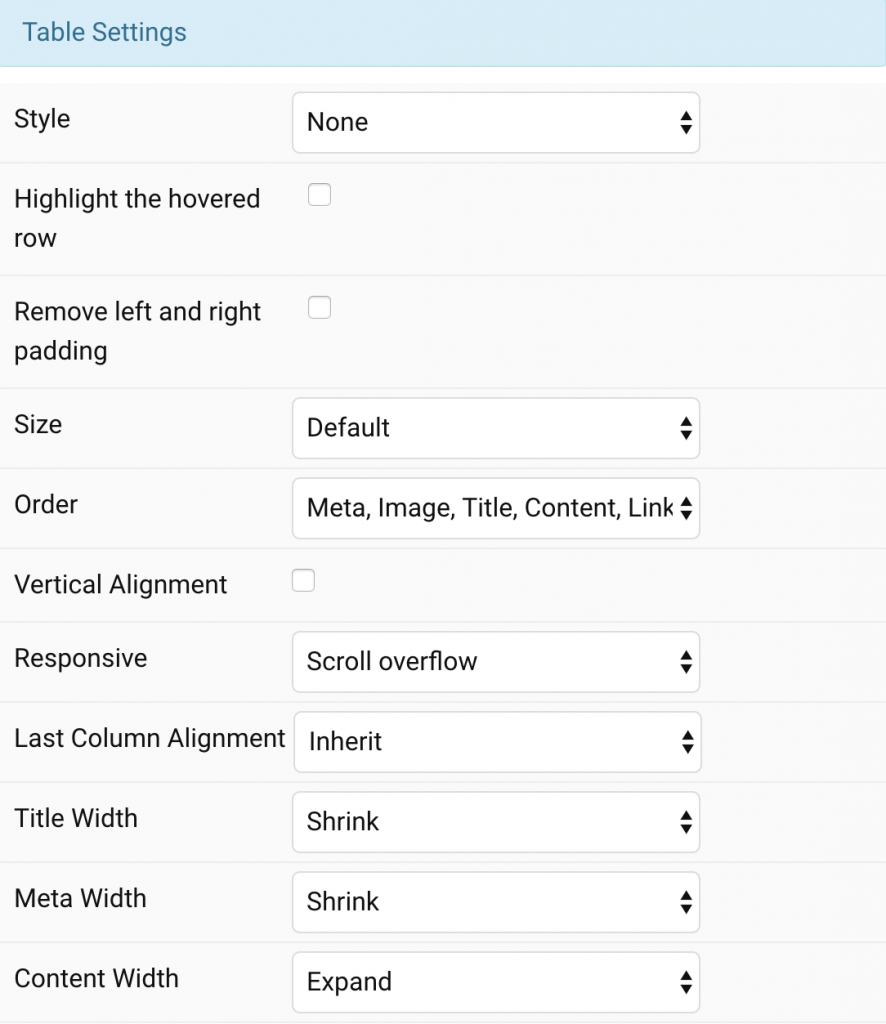Click the stepper arrows on Content Width
Viewport: 886px width, 1024px height.
point(686,982)
